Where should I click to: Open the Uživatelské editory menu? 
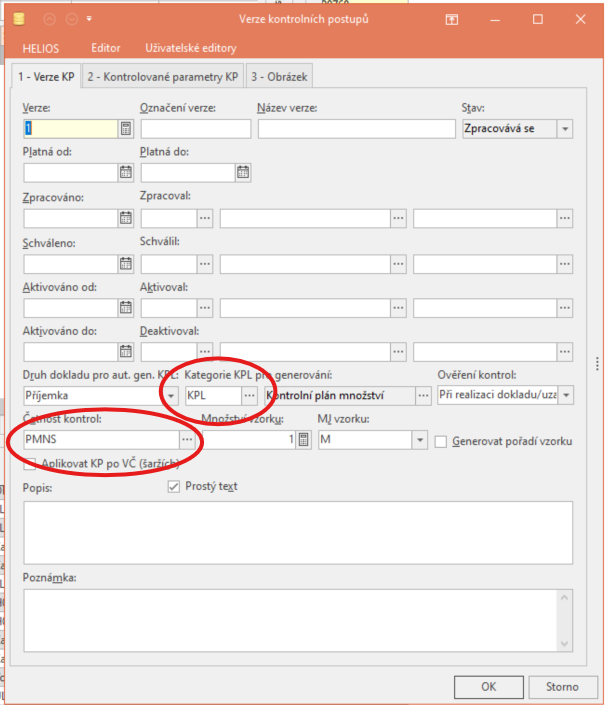(x=176, y=47)
